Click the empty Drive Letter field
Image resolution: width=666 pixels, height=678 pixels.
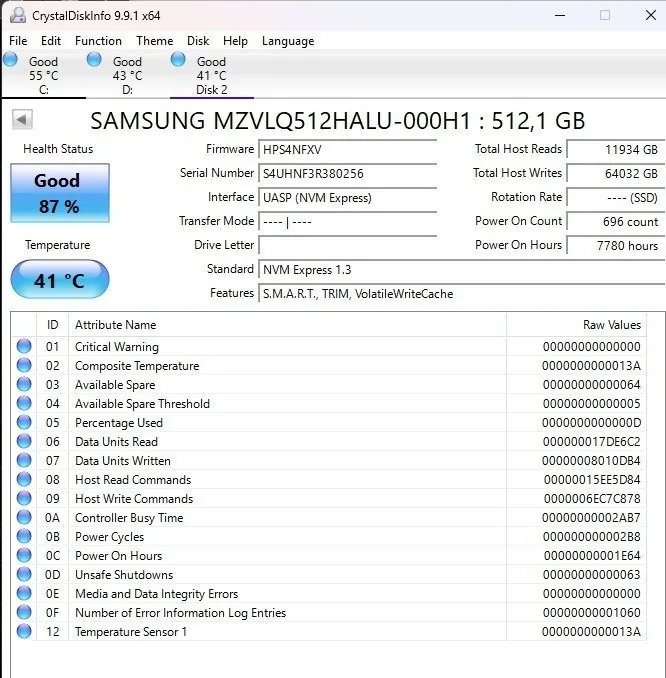[347, 246]
